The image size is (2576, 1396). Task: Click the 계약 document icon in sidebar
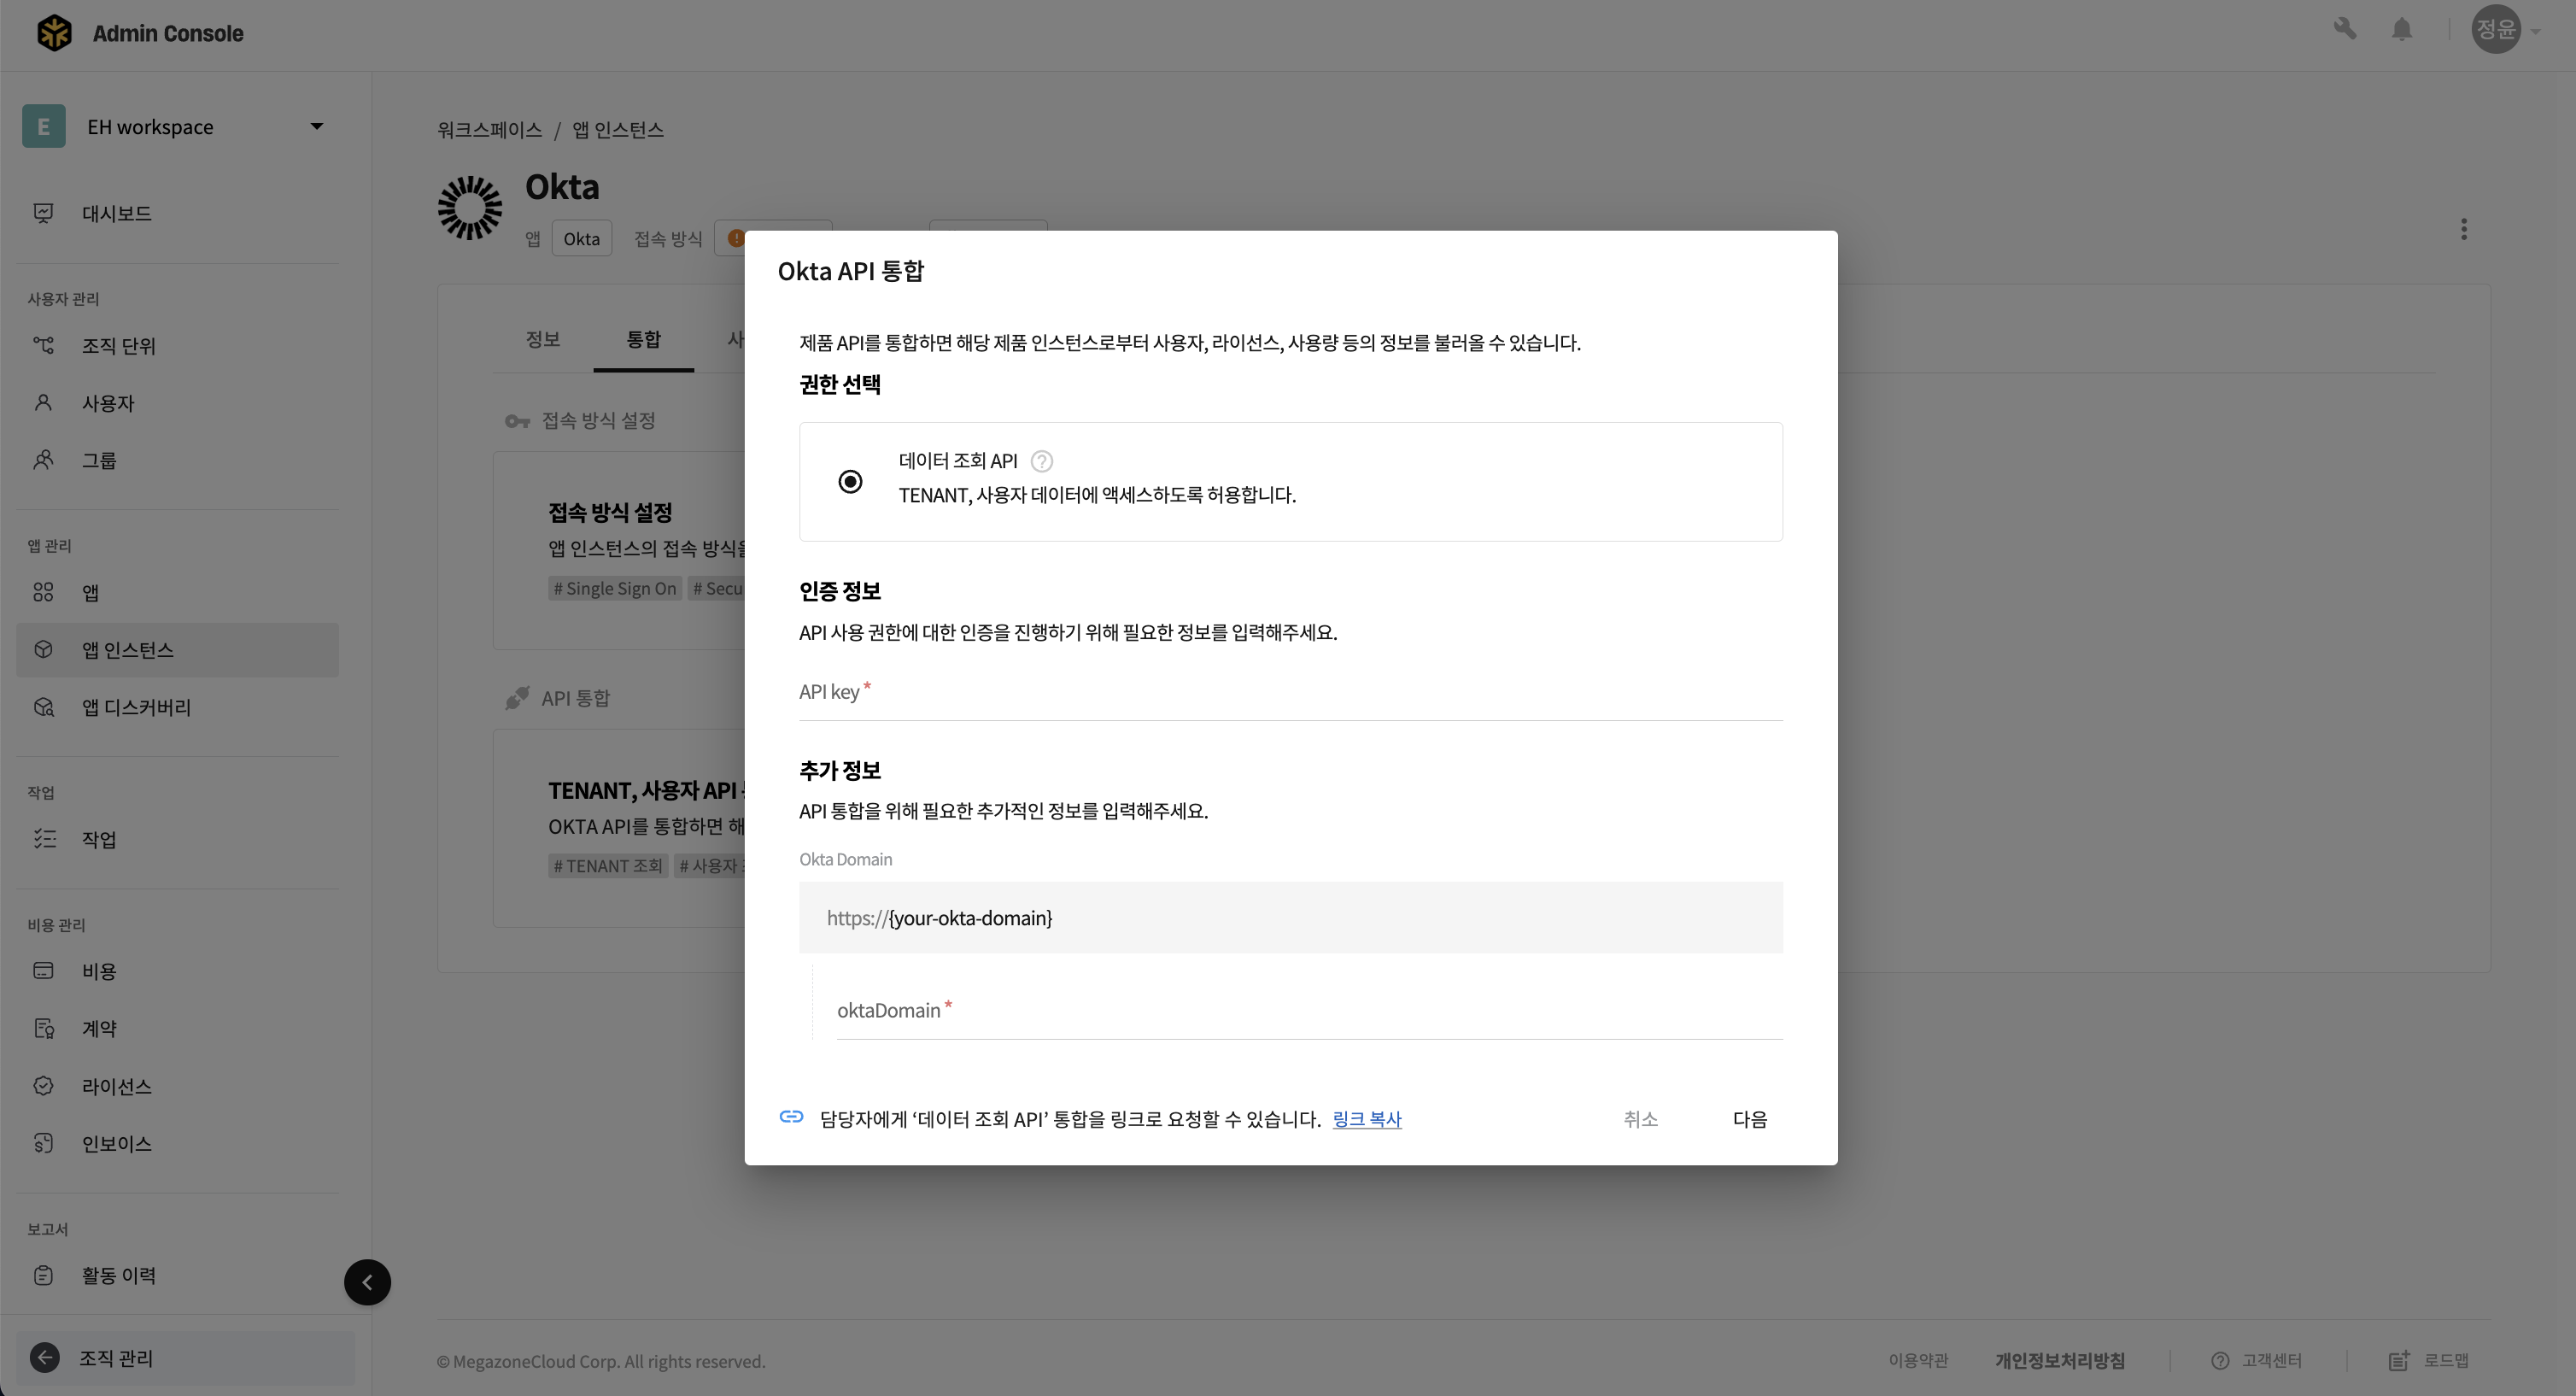[x=43, y=1028]
